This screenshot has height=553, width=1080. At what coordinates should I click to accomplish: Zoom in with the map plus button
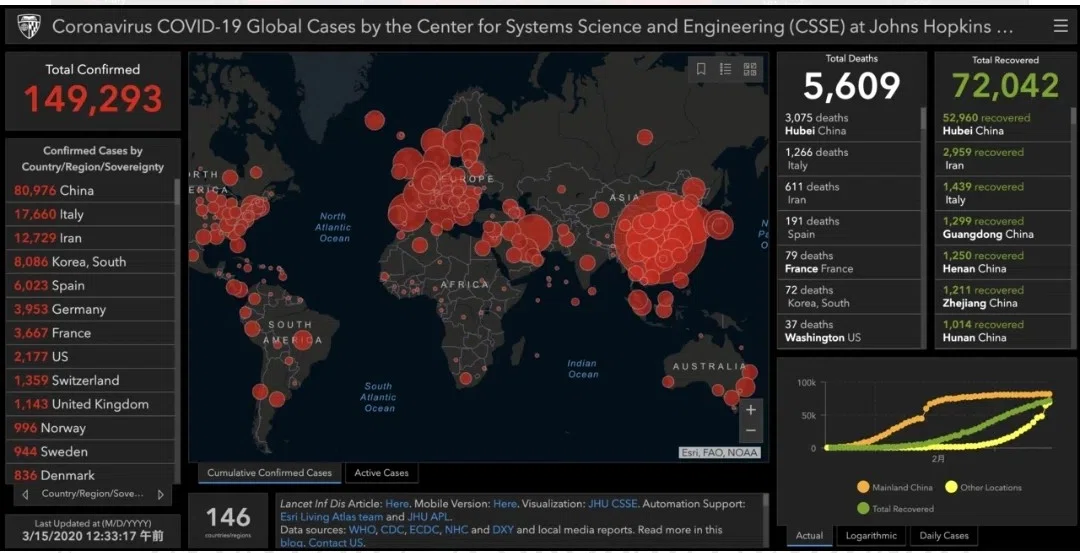(751, 410)
